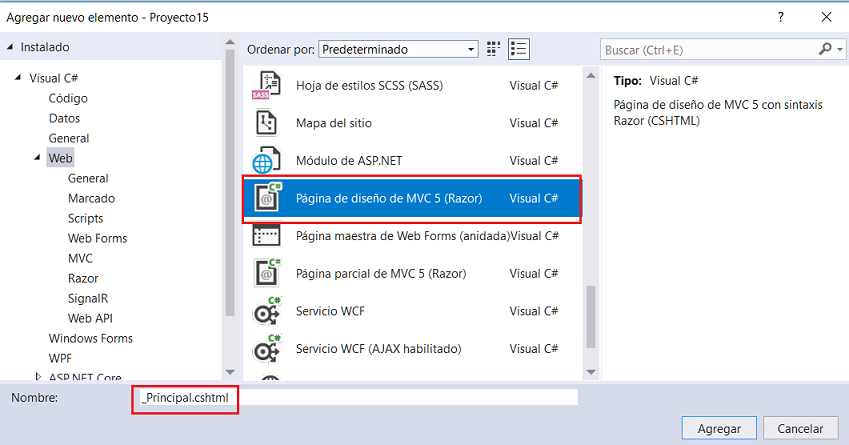The height and width of the screenshot is (445, 849).
Task: Select Código category in tree
Action: coord(68,98)
